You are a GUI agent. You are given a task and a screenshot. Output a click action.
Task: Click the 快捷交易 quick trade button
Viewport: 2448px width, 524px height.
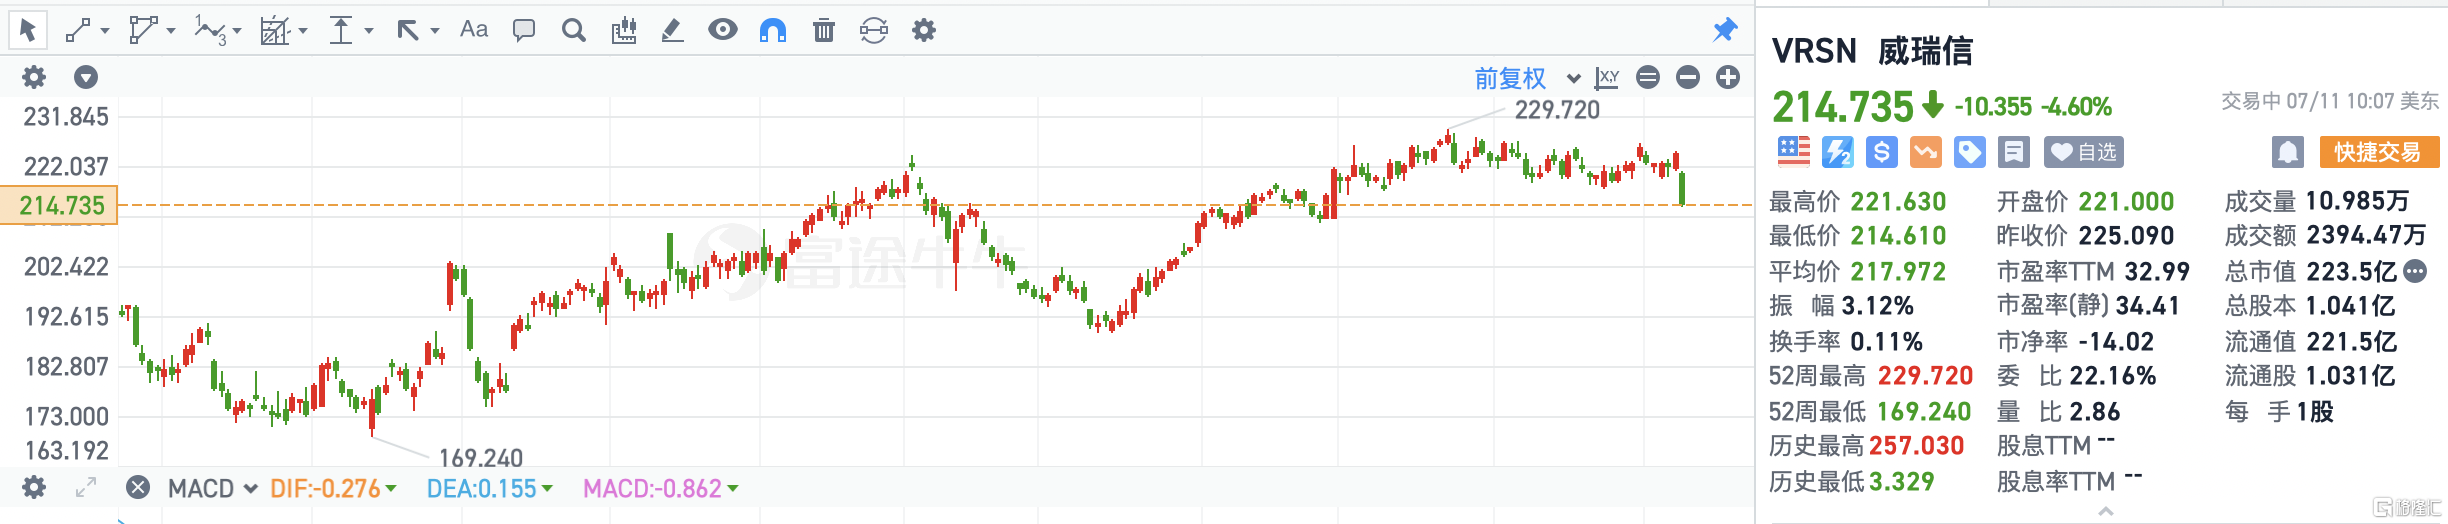(2378, 152)
